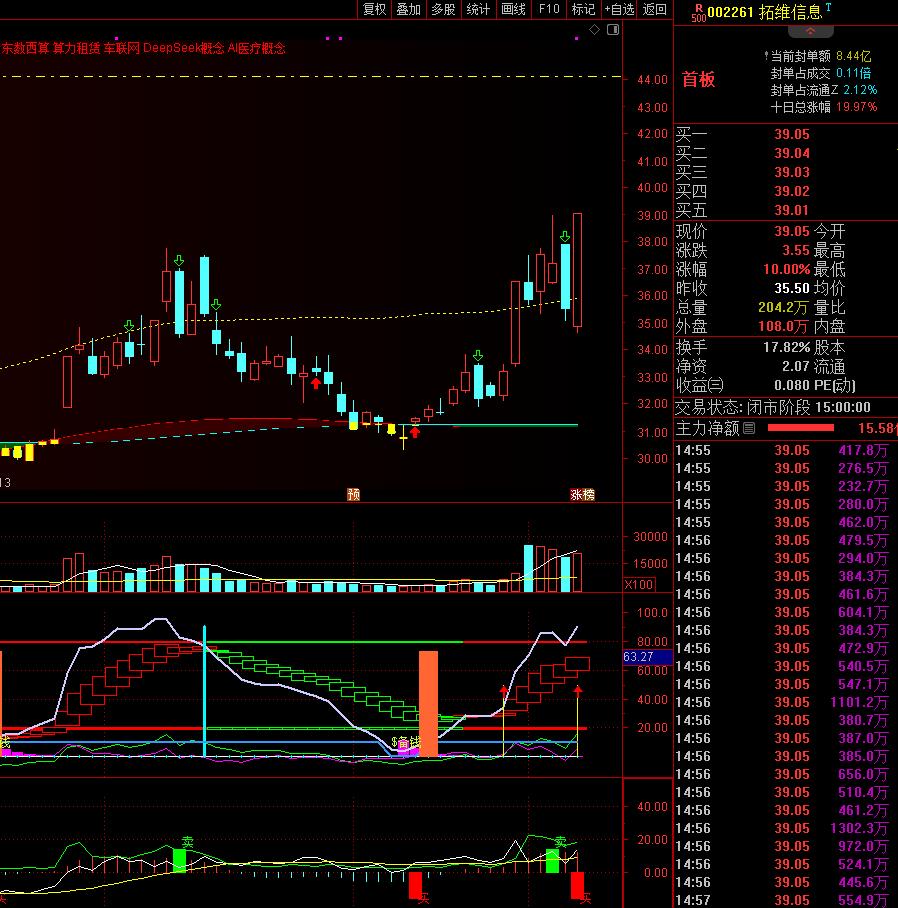
Task: Toggle the side panel layout icon
Action: pyautogui.click(x=613, y=30)
